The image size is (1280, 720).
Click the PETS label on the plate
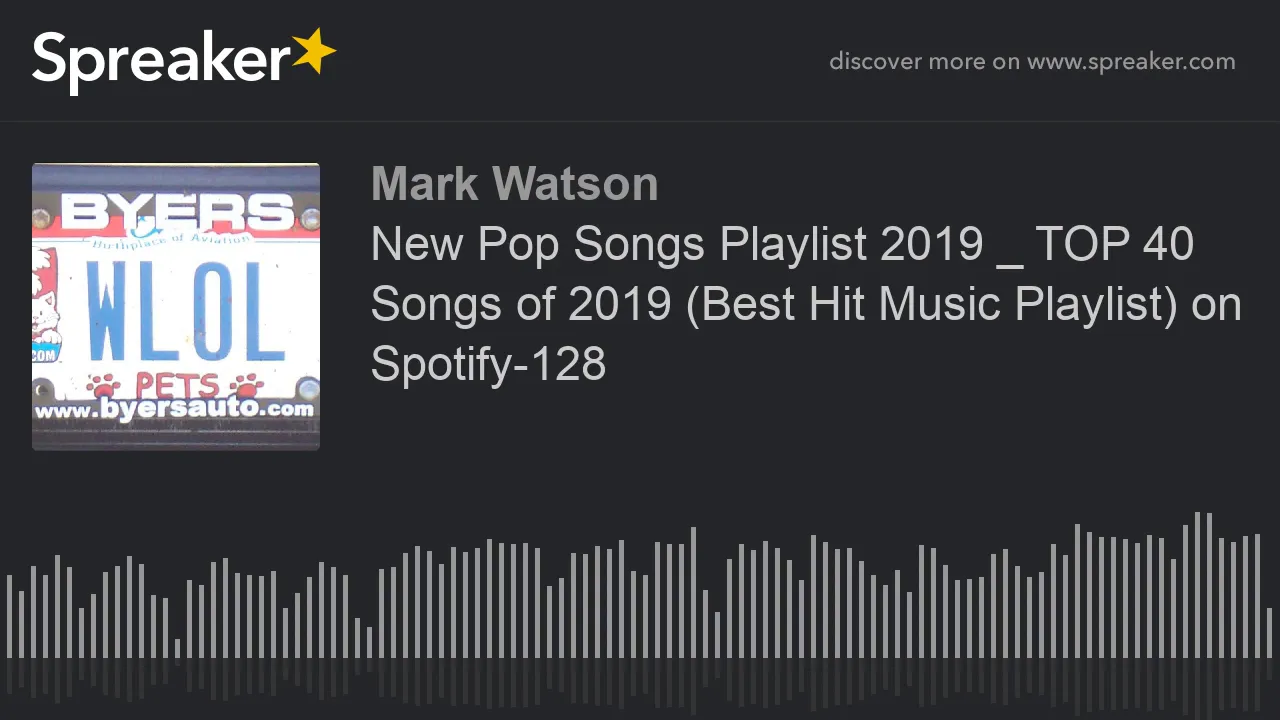(x=176, y=385)
